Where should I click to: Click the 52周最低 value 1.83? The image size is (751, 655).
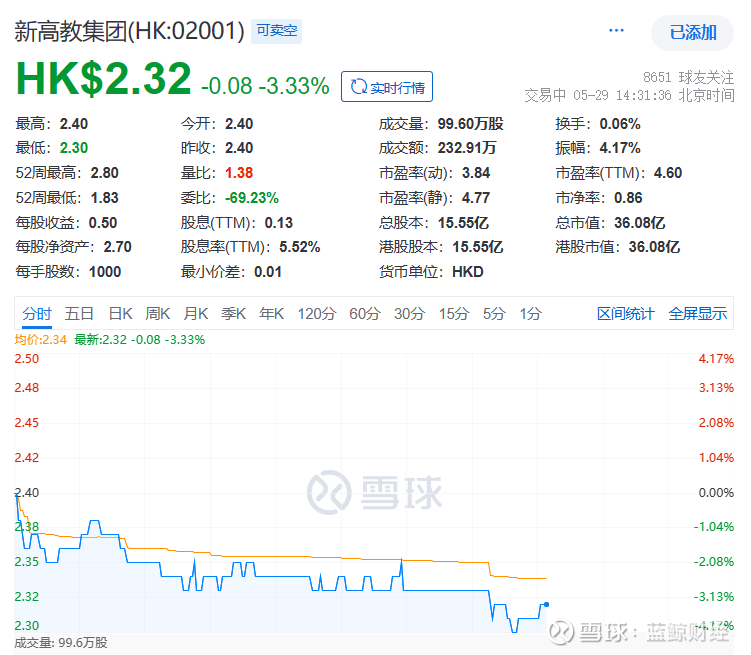104,198
